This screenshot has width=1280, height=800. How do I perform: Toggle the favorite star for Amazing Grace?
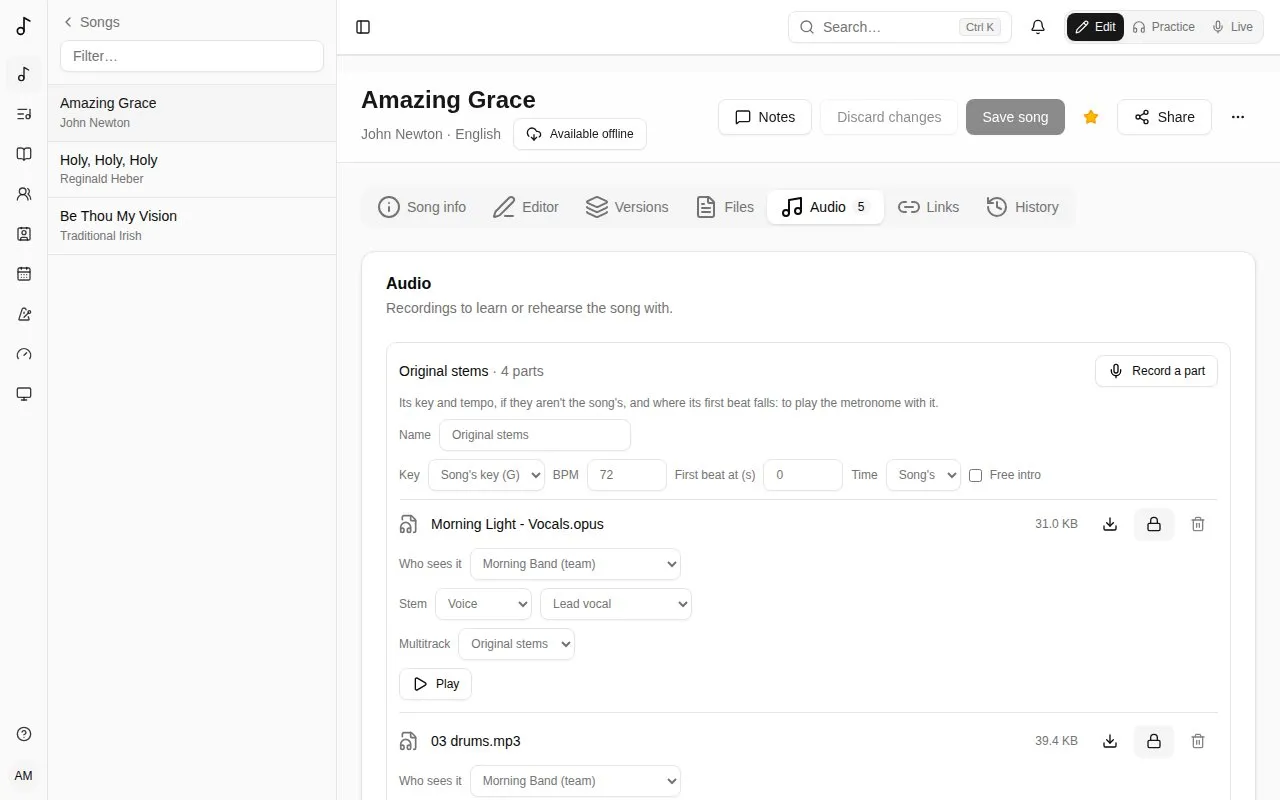coord(1091,117)
